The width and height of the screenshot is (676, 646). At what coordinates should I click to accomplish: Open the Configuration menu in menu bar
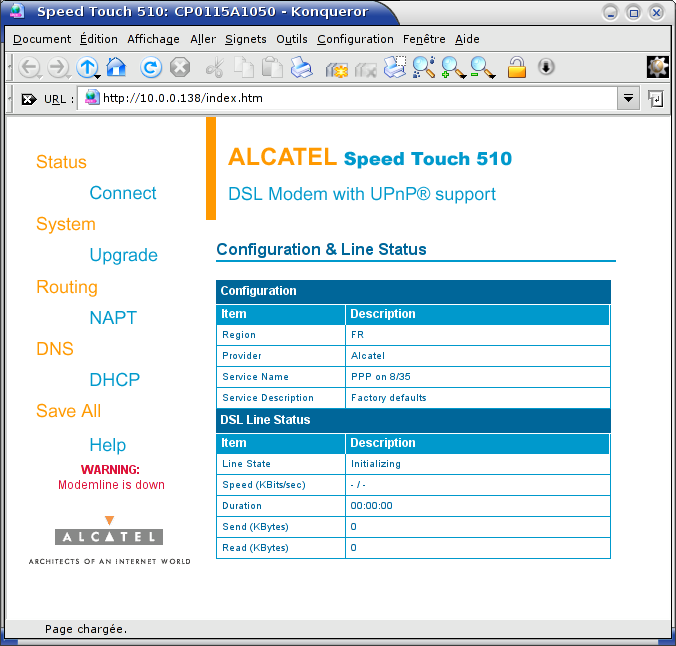pos(355,39)
